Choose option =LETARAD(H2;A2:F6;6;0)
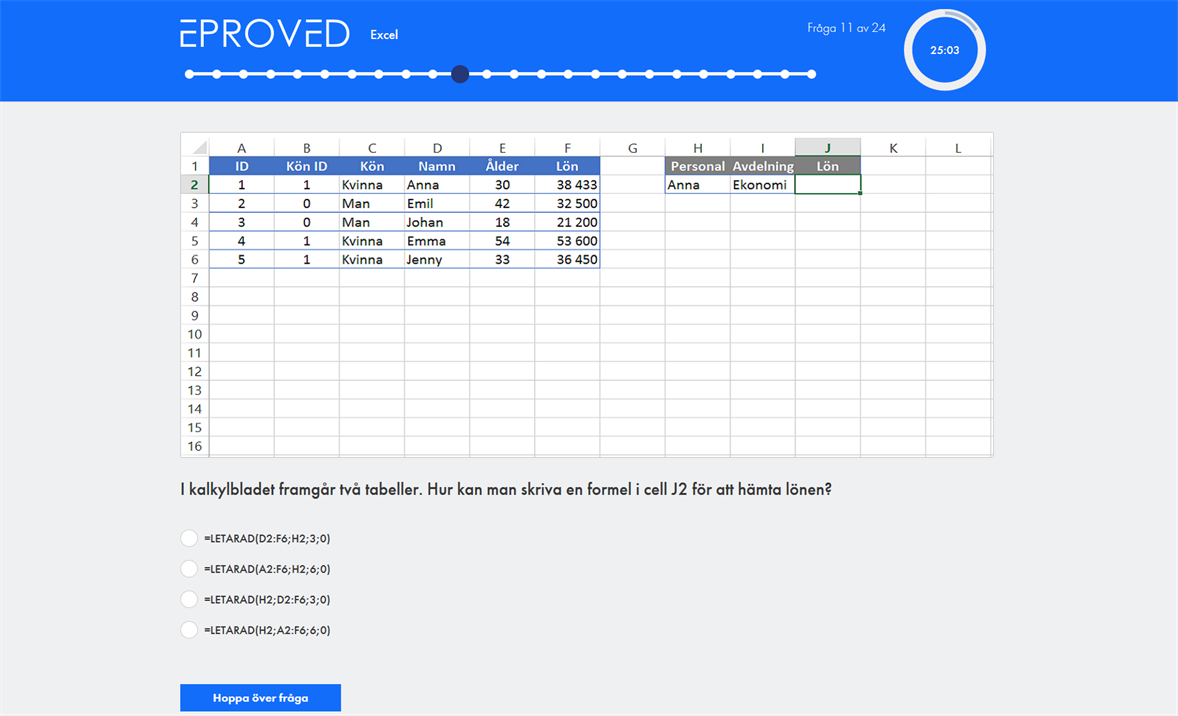The width and height of the screenshot is (1178, 716). 189,630
